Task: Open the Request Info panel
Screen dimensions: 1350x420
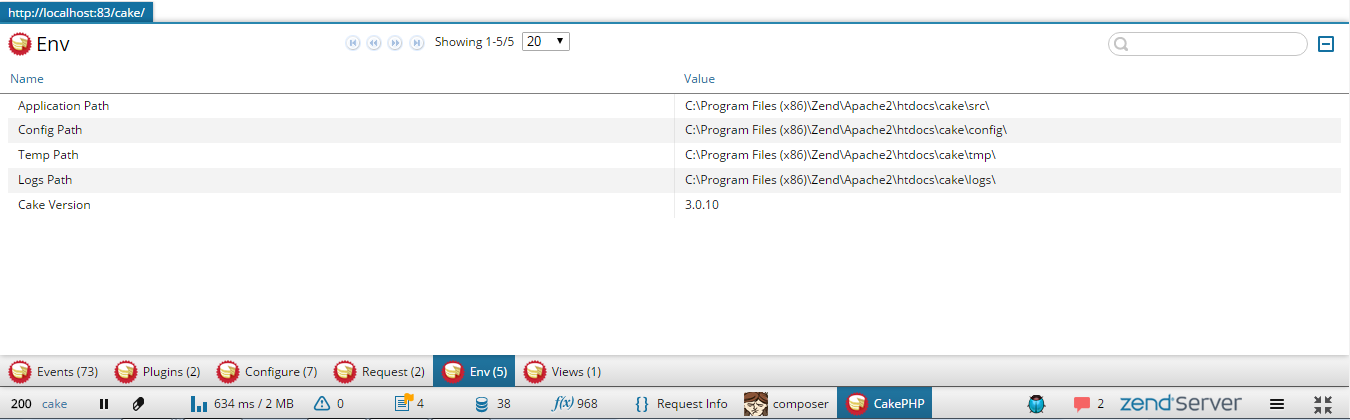Action: coord(681,404)
